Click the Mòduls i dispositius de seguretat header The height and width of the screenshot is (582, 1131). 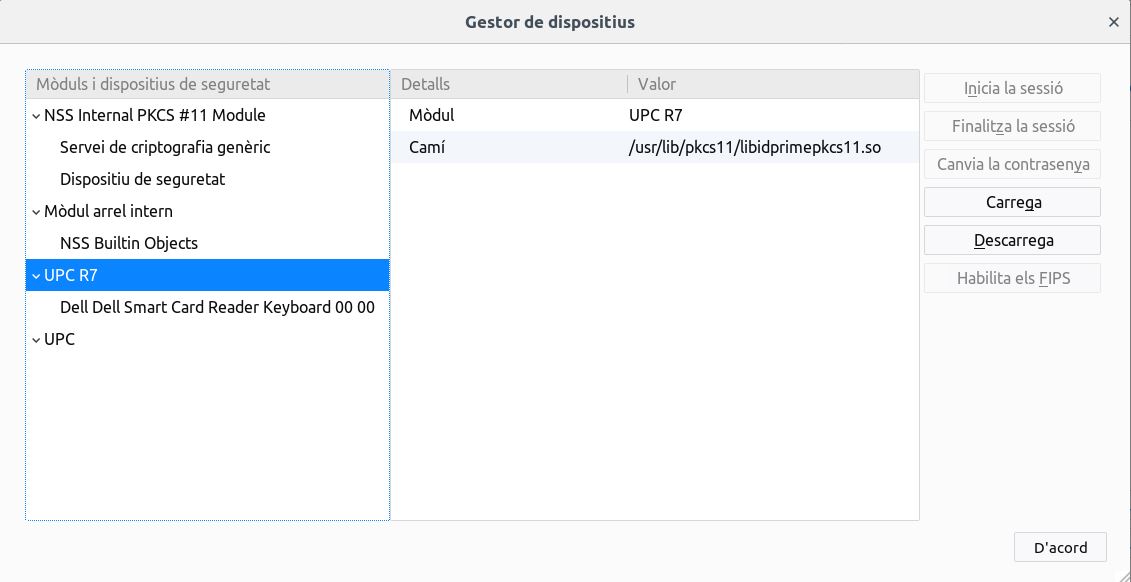click(207, 84)
